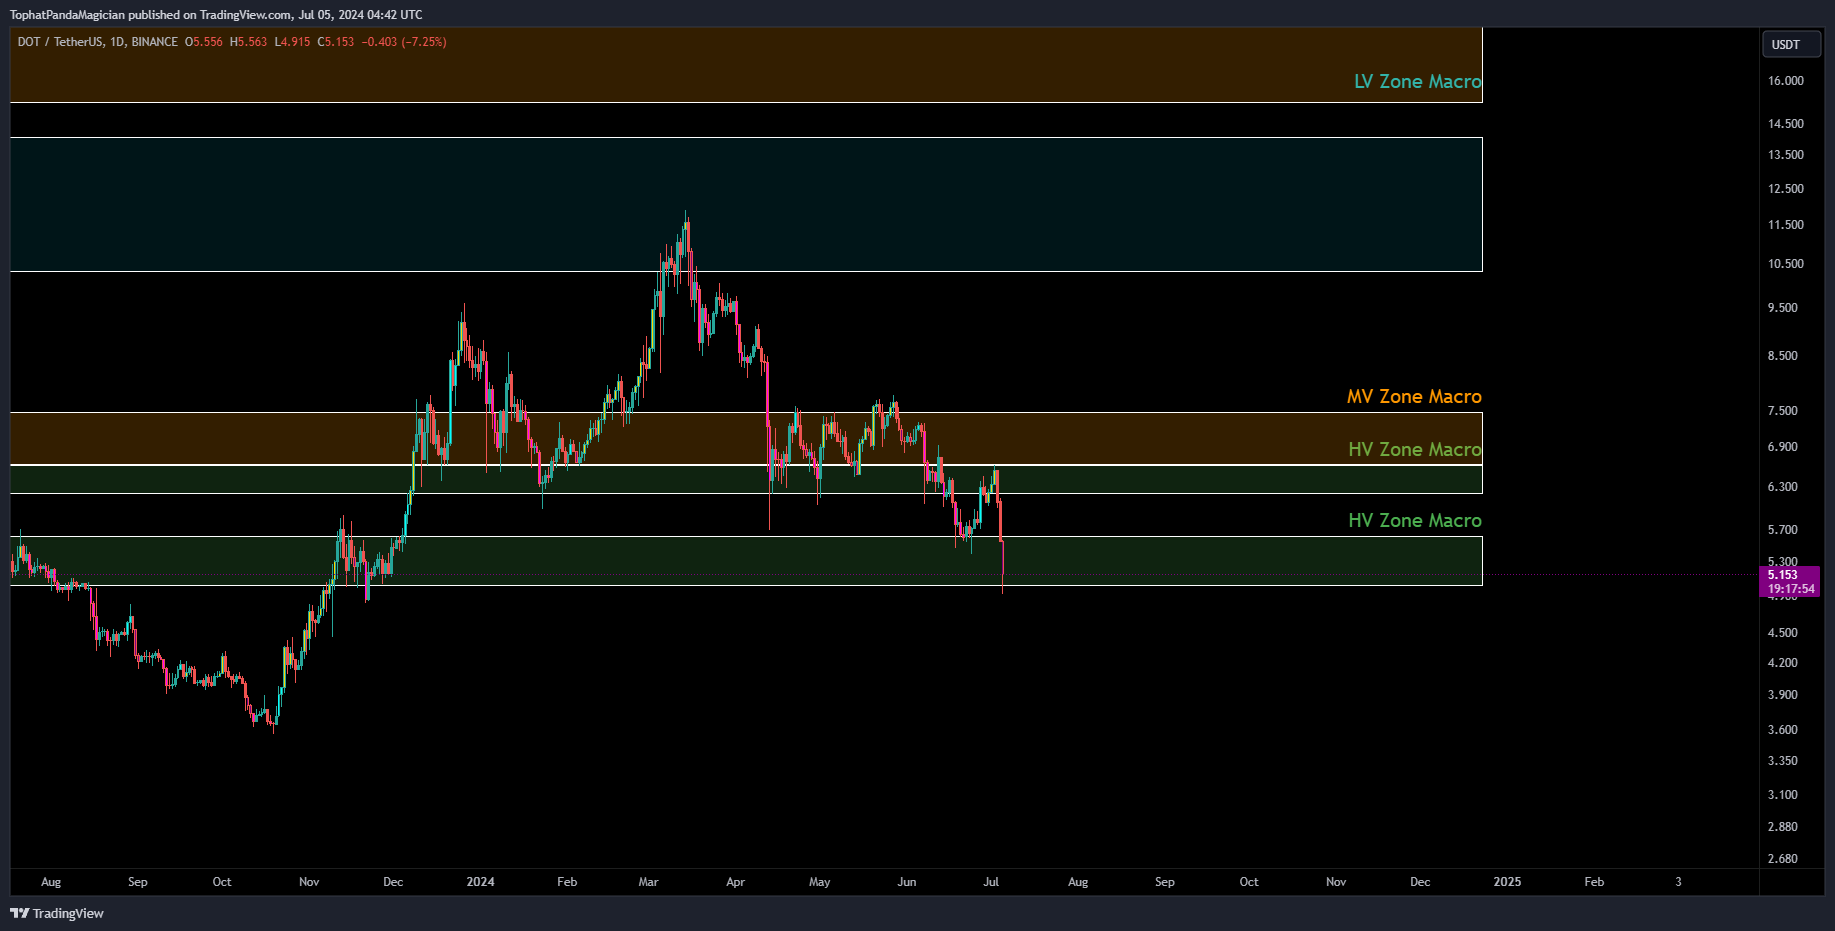Image resolution: width=1835 pixels, height=931 pixels.
Task: Click the 16.000 price axis label
Action: click(1786, 81)
